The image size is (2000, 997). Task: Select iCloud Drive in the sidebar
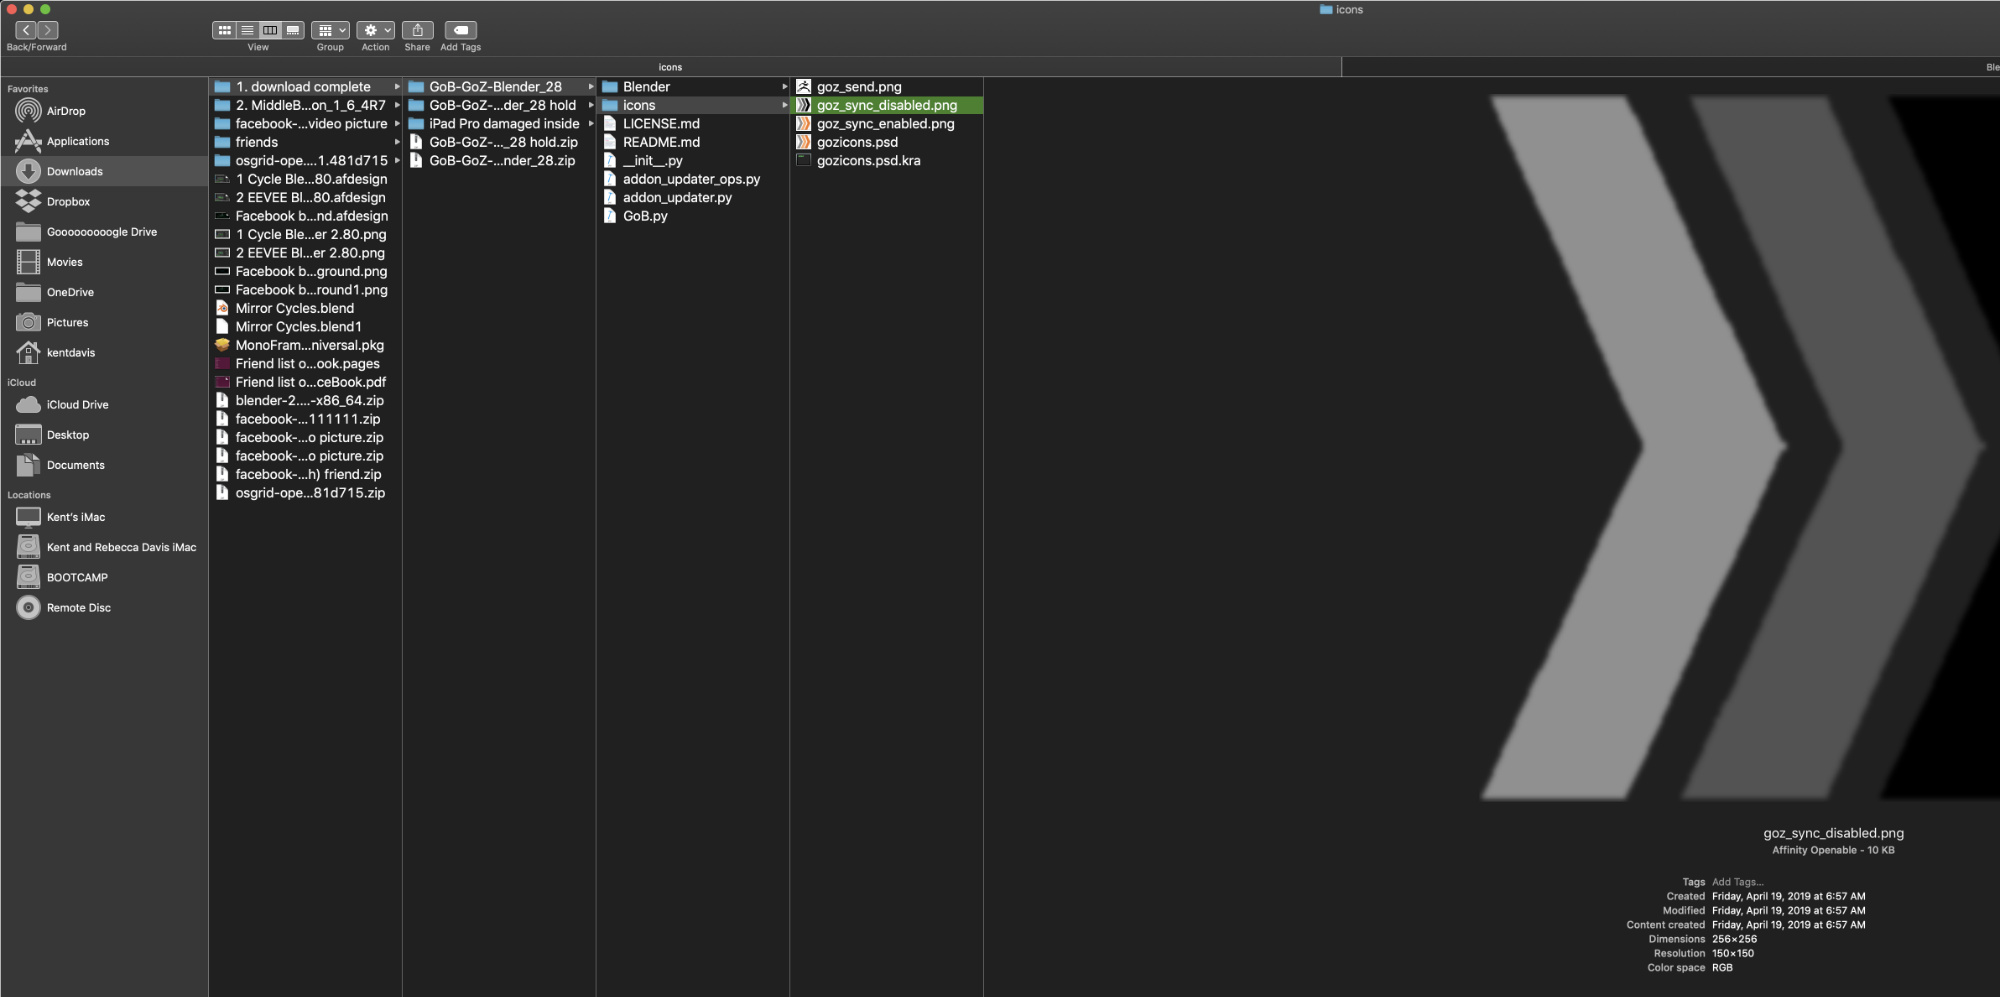point(77,405)
